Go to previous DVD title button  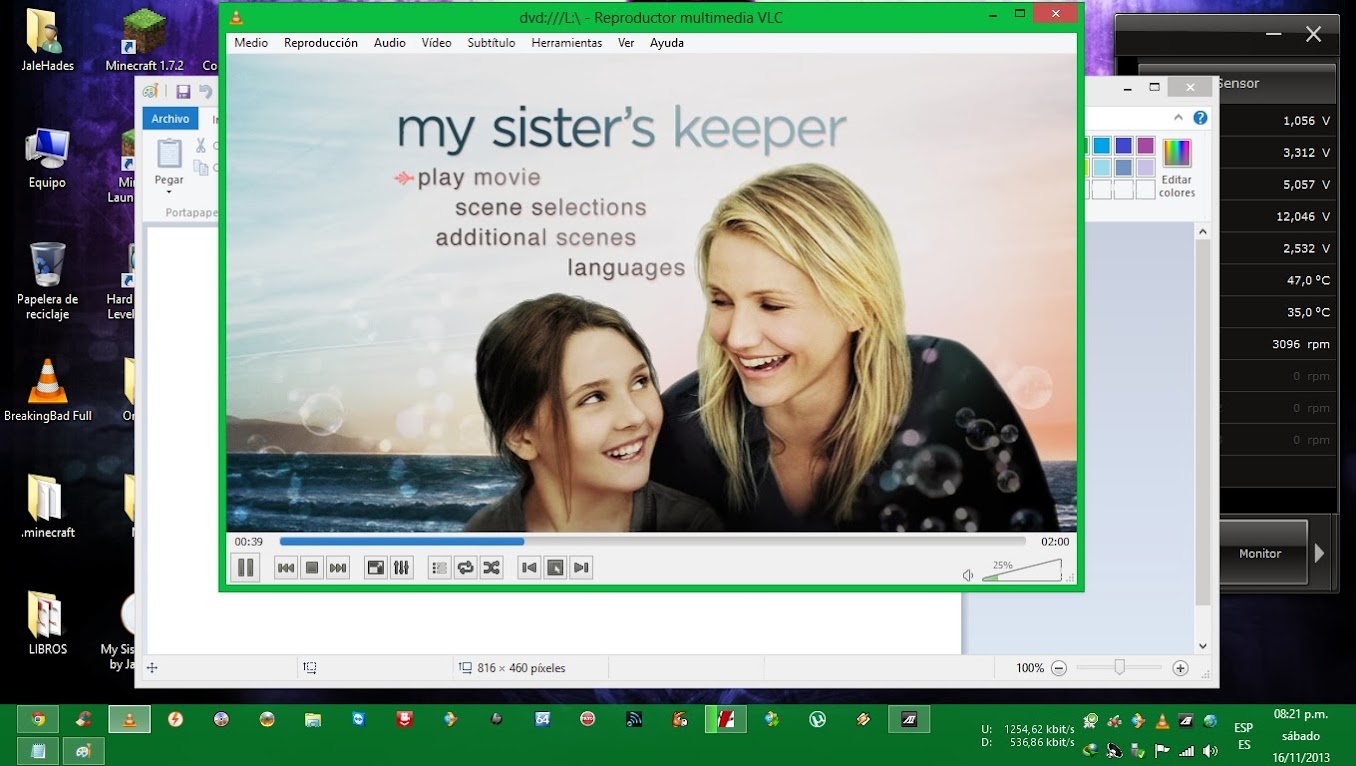(x=530, y=568)
